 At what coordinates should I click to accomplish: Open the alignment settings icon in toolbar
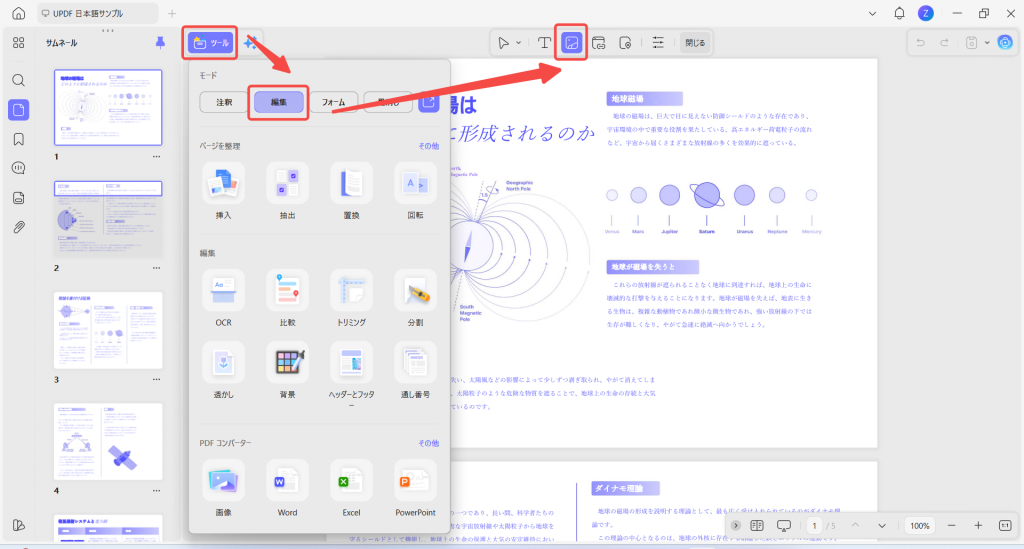click(658, 43)
